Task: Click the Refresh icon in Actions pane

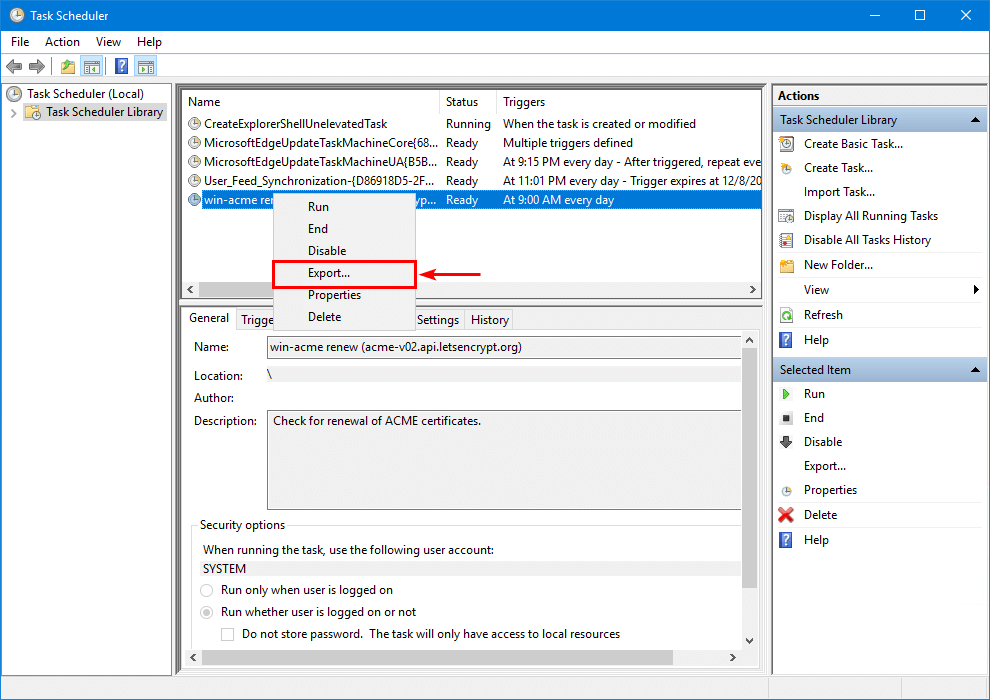Action: click(786, 315)
